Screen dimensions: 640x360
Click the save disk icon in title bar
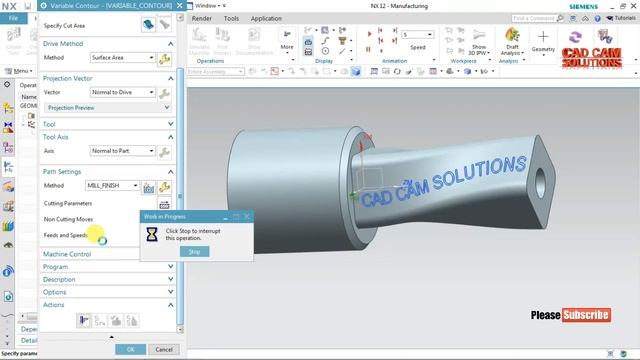[x=27, y=6]
